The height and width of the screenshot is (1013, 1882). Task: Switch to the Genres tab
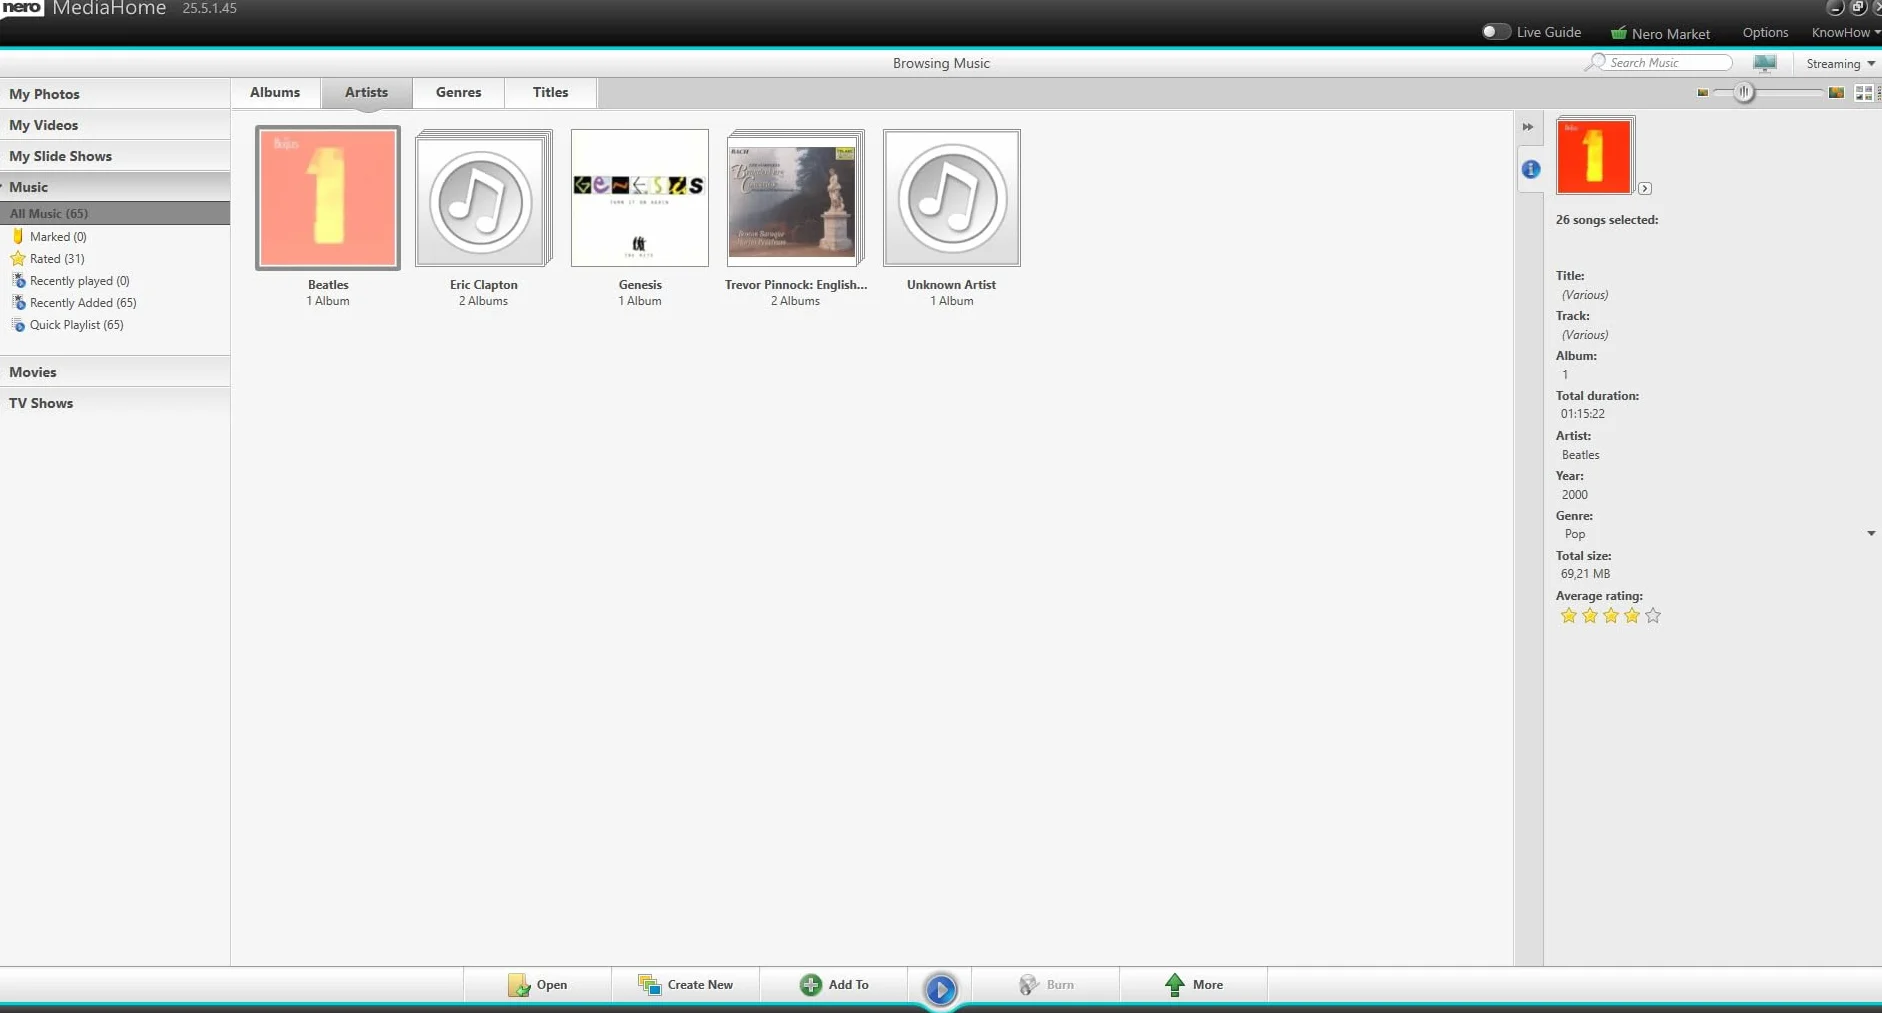458,92
